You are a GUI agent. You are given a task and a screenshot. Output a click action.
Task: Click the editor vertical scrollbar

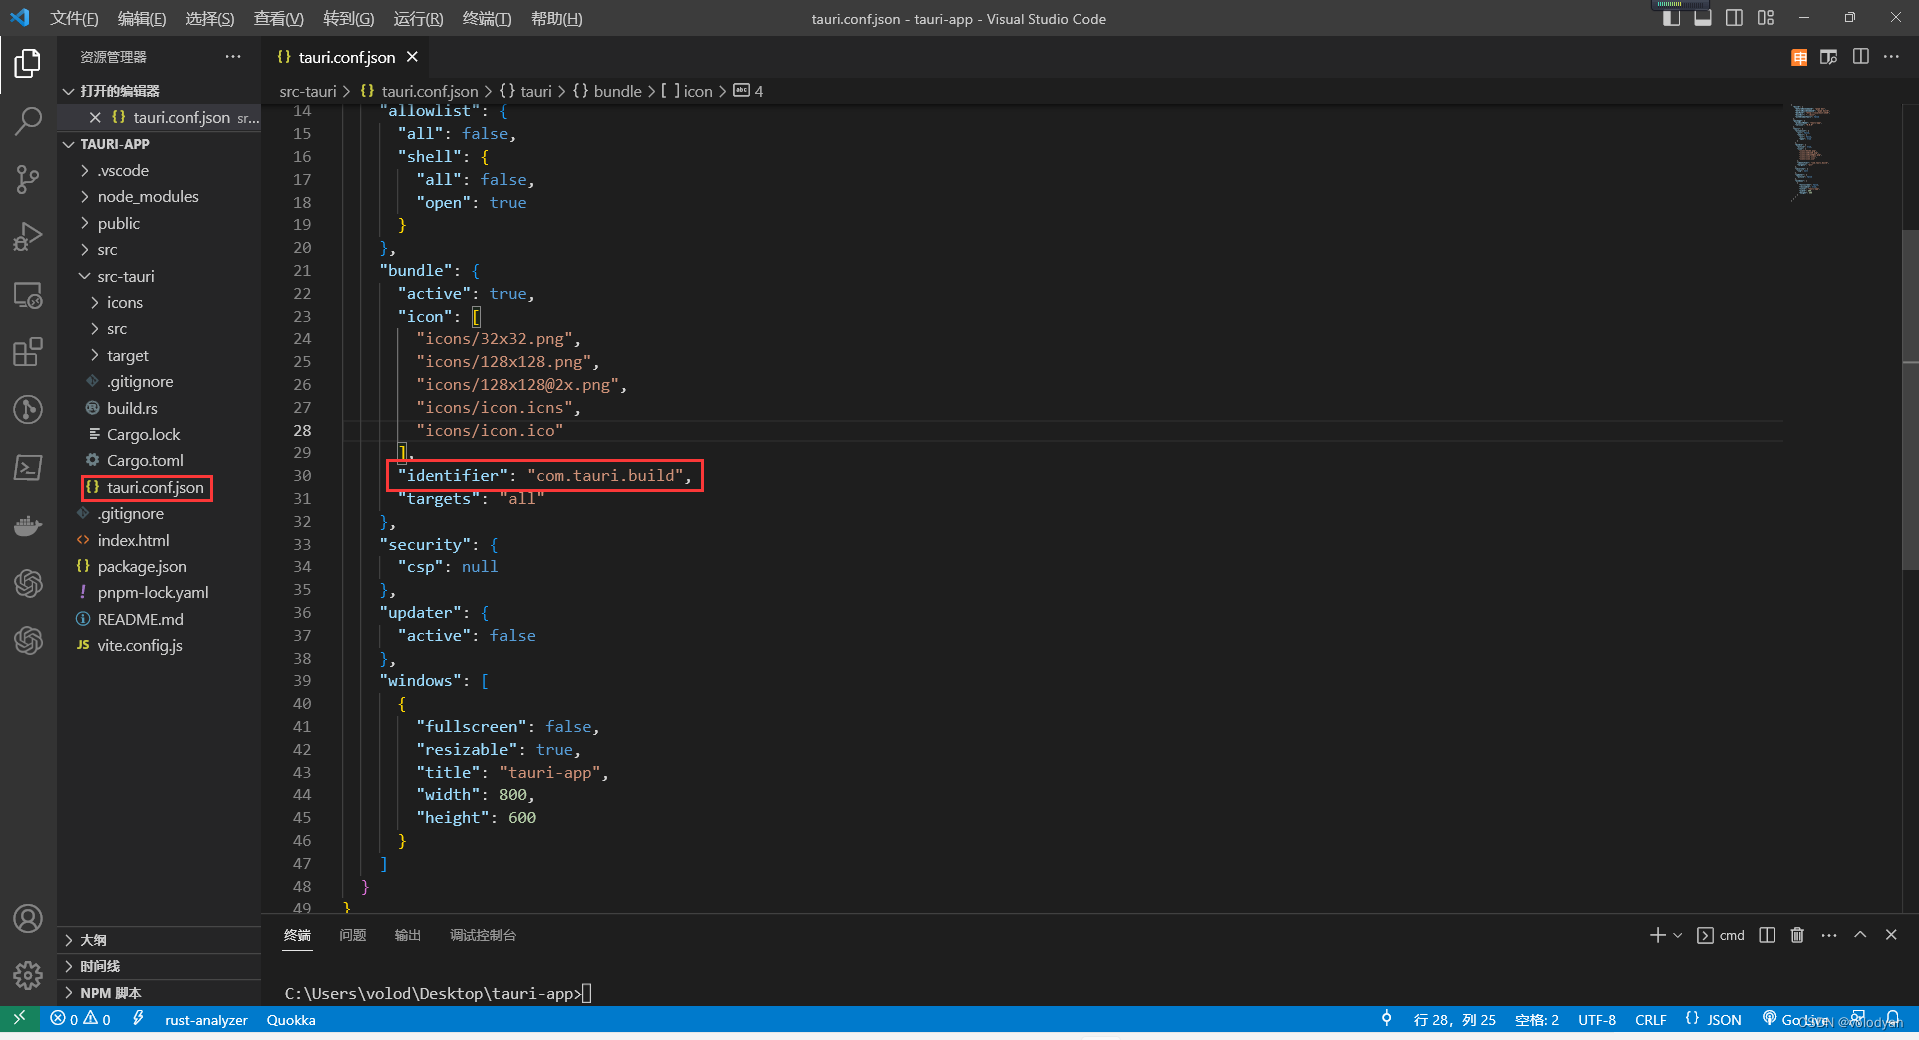[x=1910, y=400]
